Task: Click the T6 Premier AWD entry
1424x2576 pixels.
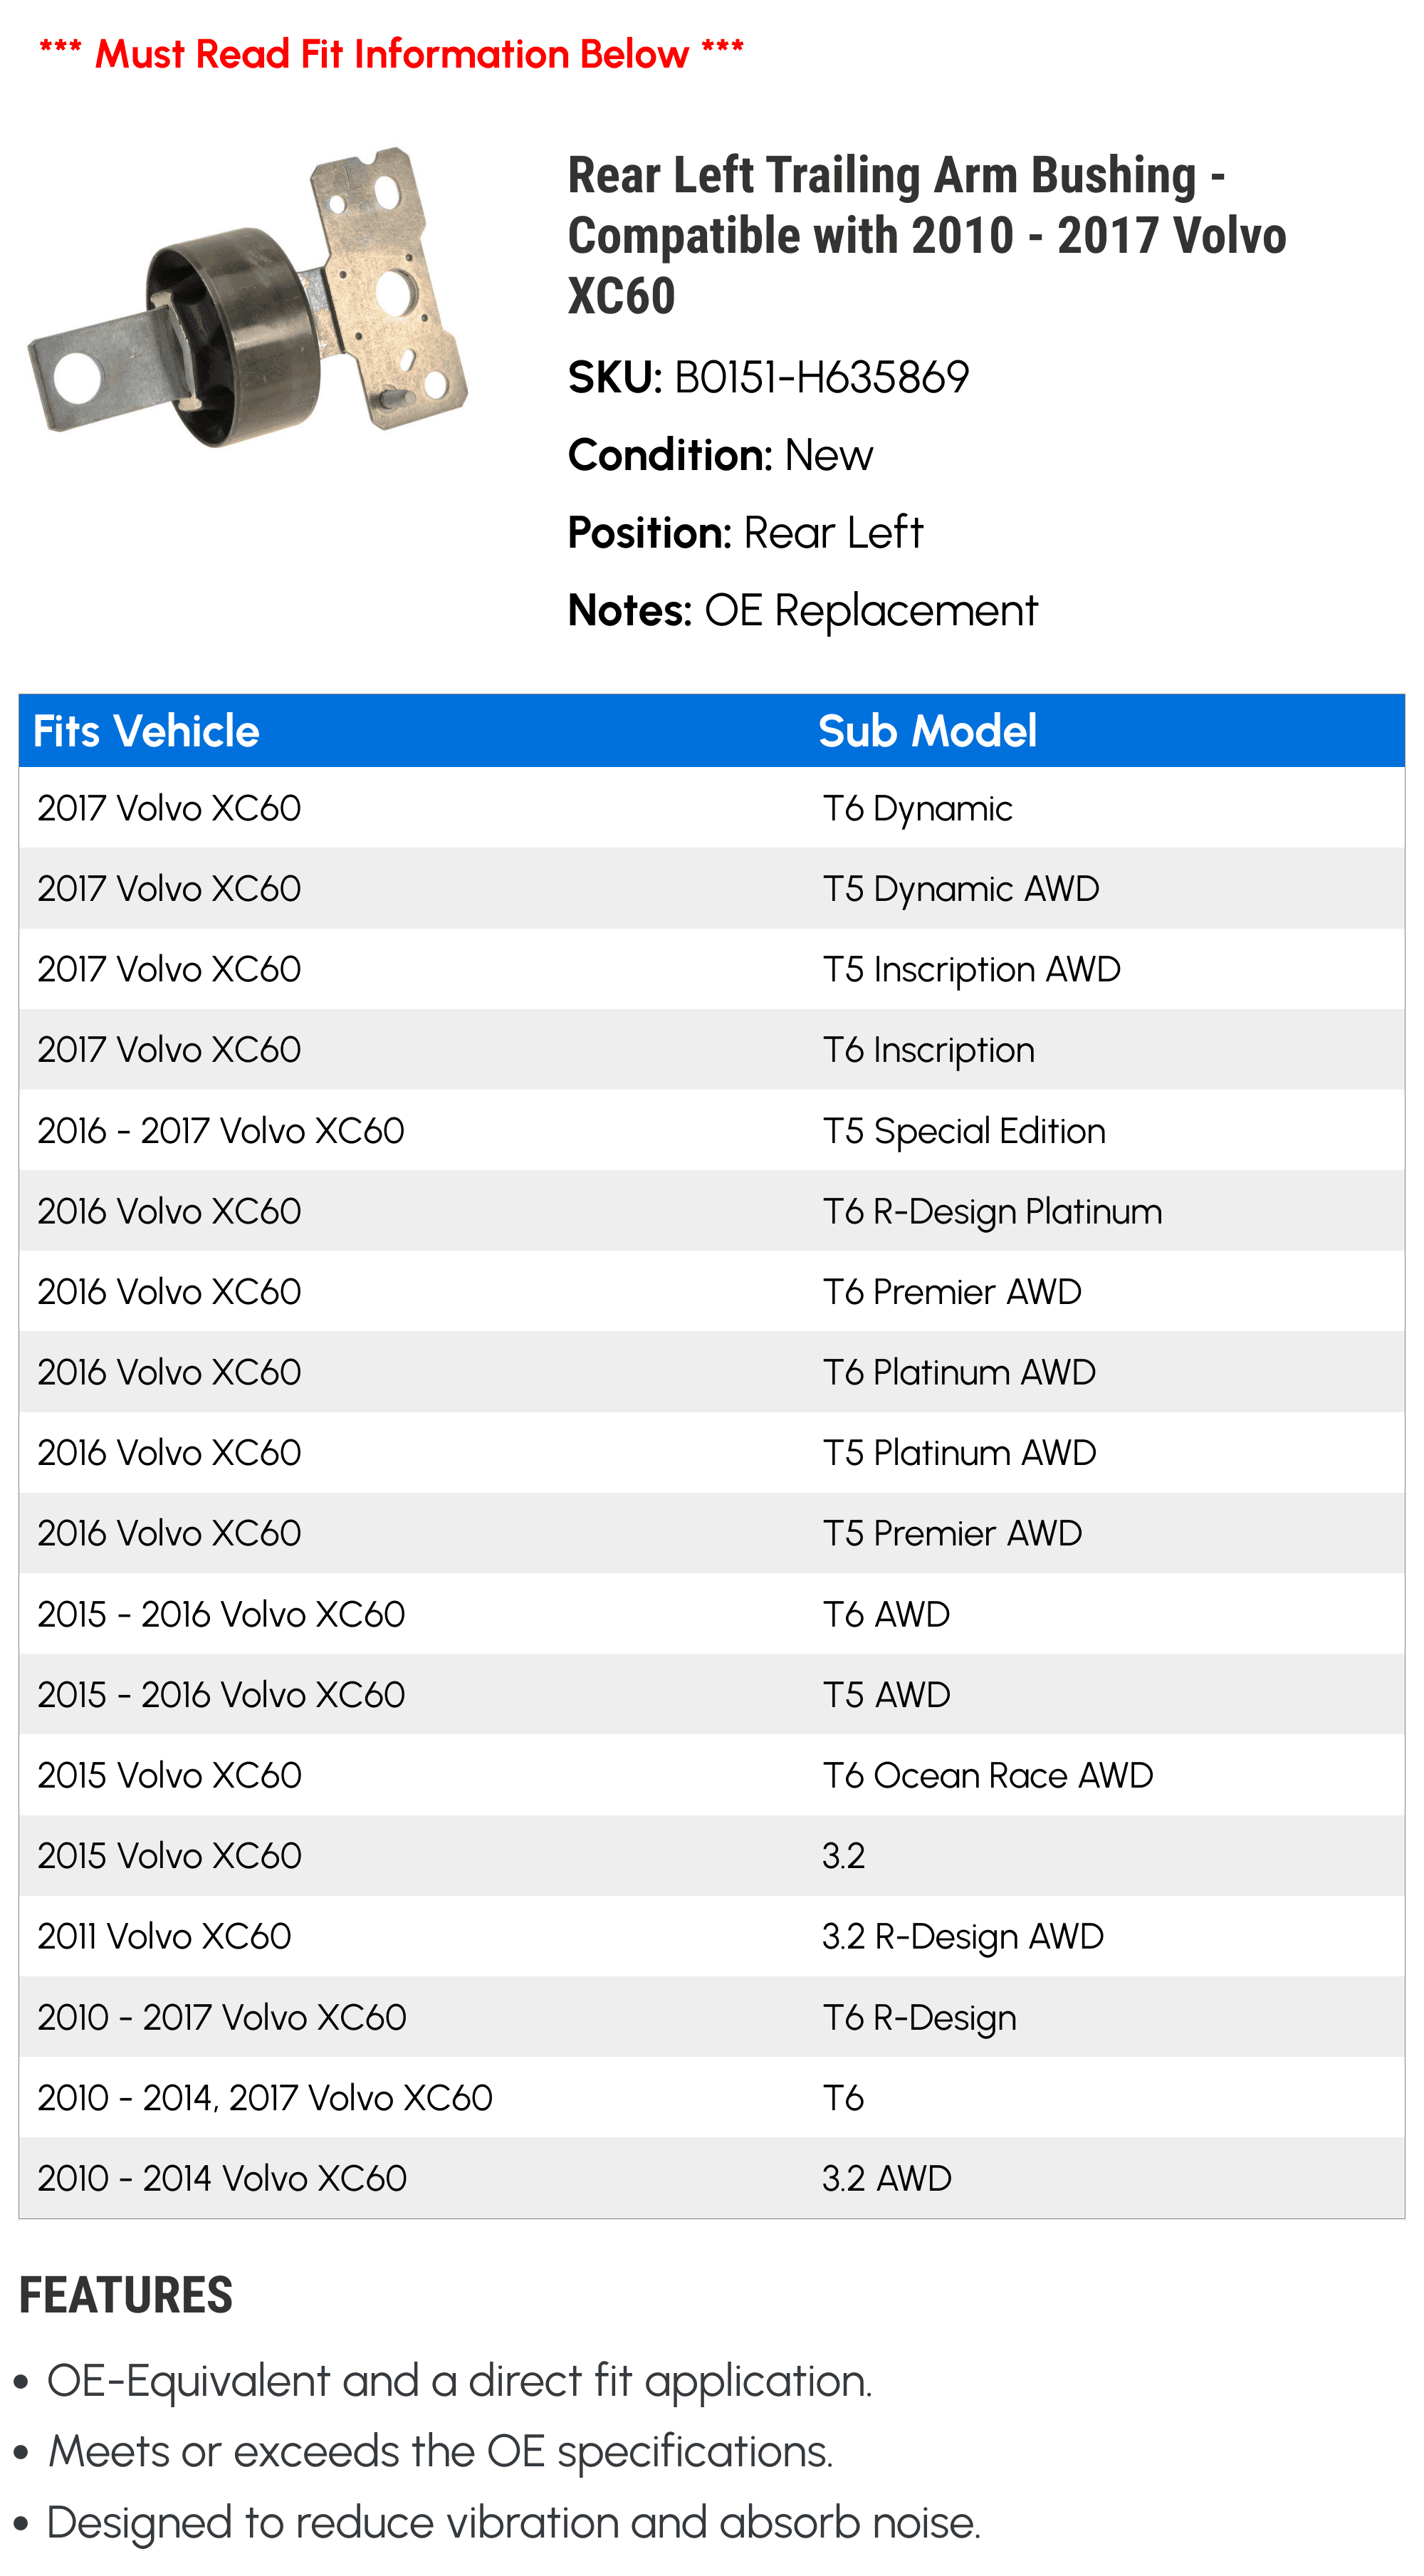Action: point(952,1292)
